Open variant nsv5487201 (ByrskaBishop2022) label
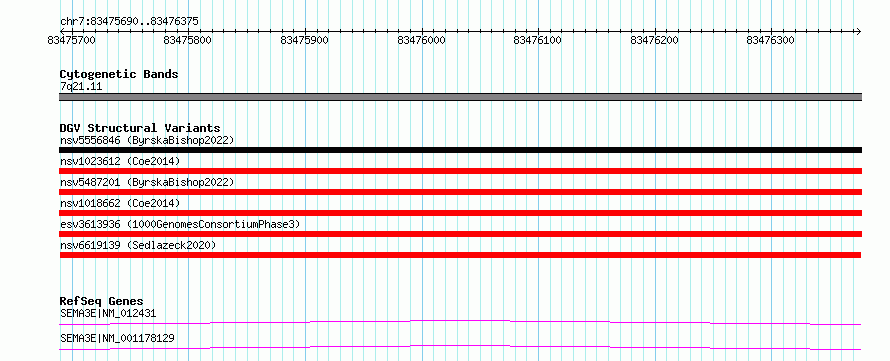Viewport: 890px width, 361px height. 147,182
